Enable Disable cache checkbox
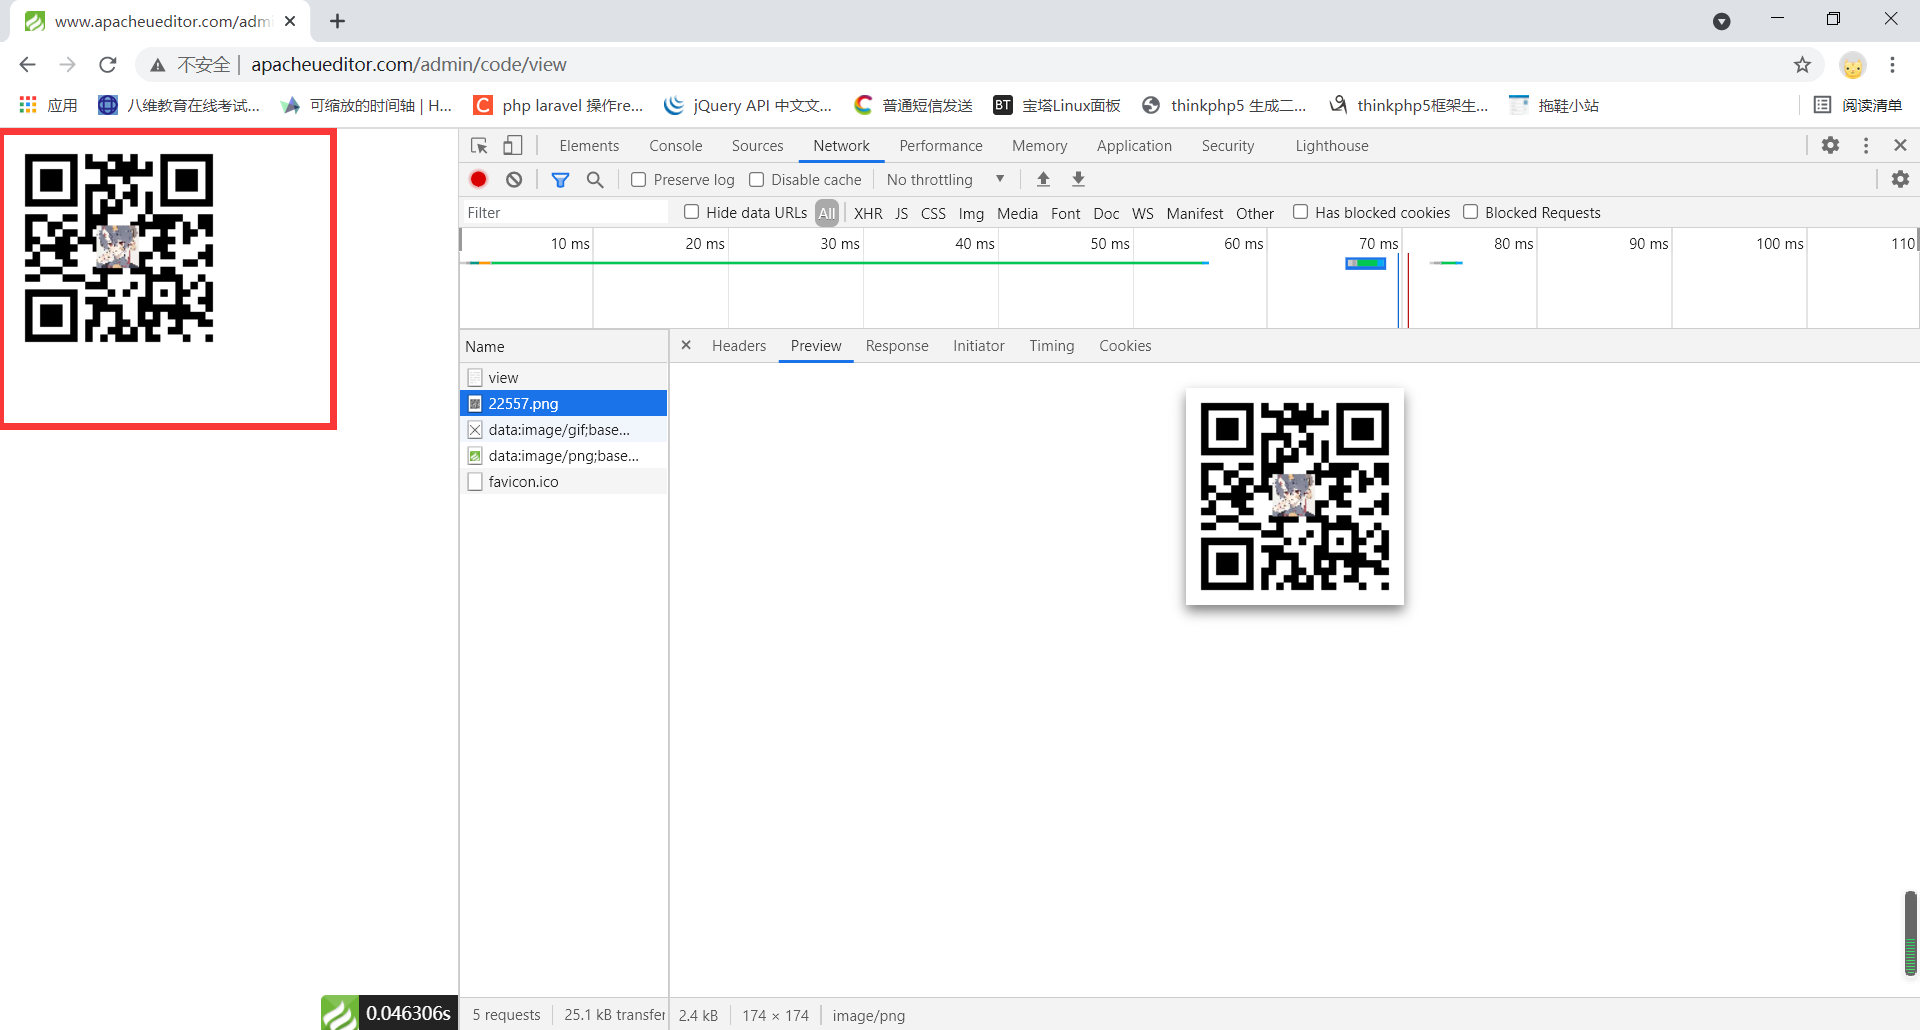Screen dimensions: 1920x1030 pos(757,180)
